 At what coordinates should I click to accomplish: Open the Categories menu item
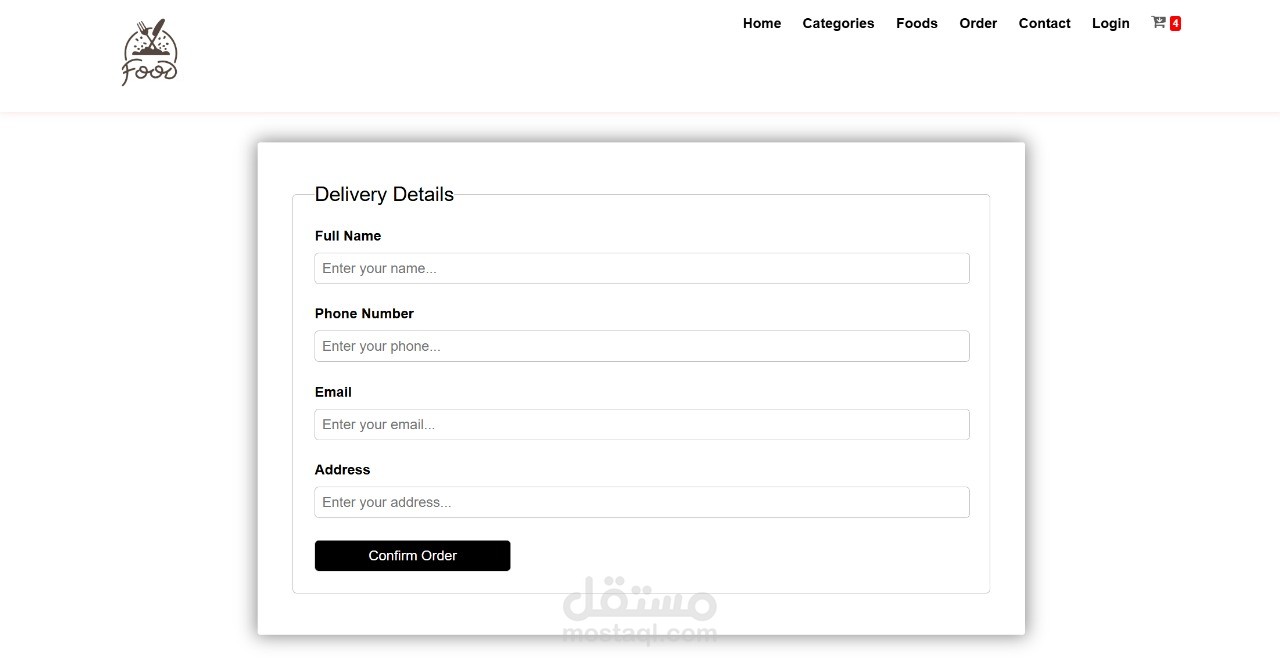pyautogui.click(x=838, y=23)
